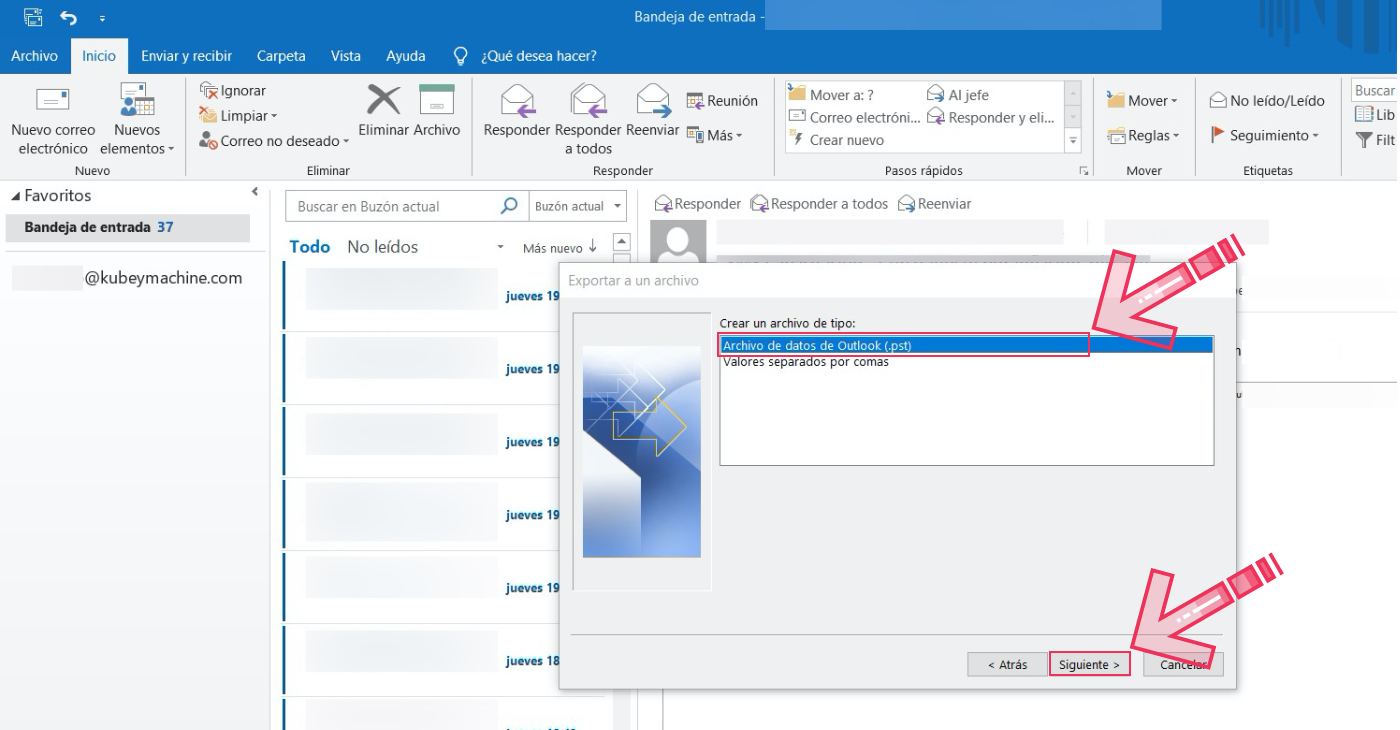Click Responder a todos ribbon icon
The height and width of the screenshot is (730, 1400).
click(x=588, y=101)
